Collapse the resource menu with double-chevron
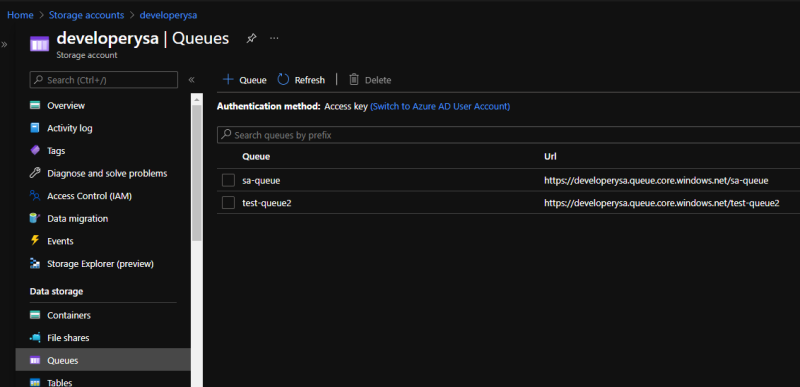This screenshot has height=387, width=800. pos(191,80)
